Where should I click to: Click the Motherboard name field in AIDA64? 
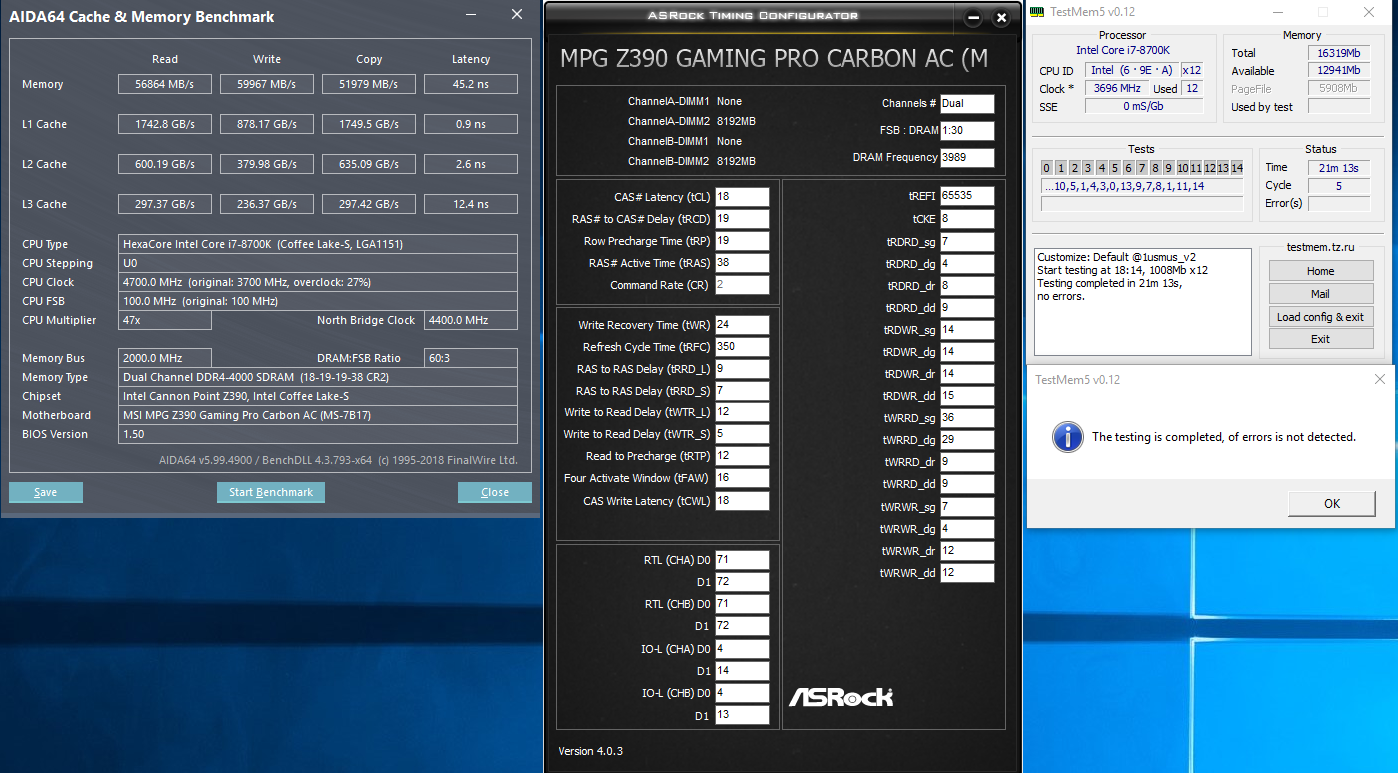(318, 415)
